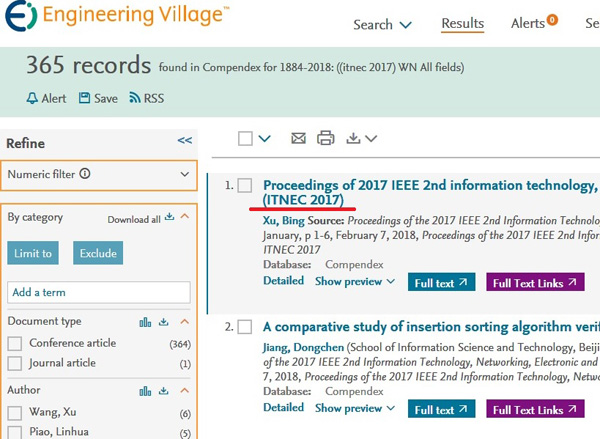Viewport: 600px width, 439px height.
Task: Click the bell Alert icon
Action: click(x=32, y=98)
